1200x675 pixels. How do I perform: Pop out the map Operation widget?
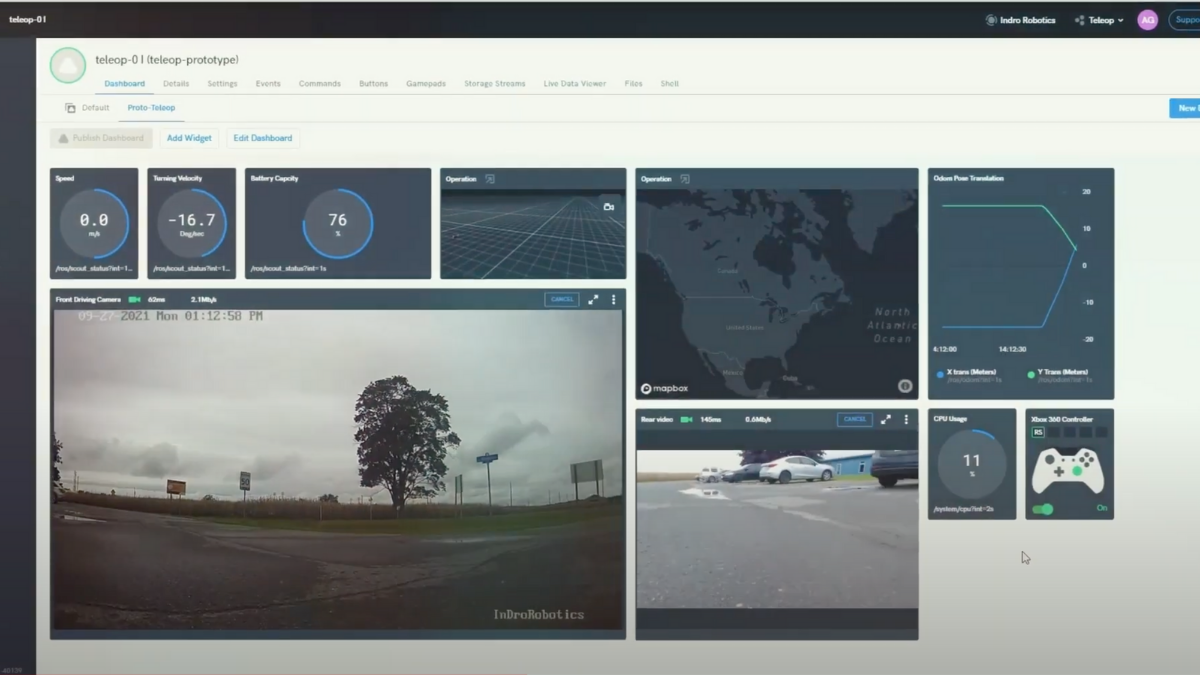point(685,179)
